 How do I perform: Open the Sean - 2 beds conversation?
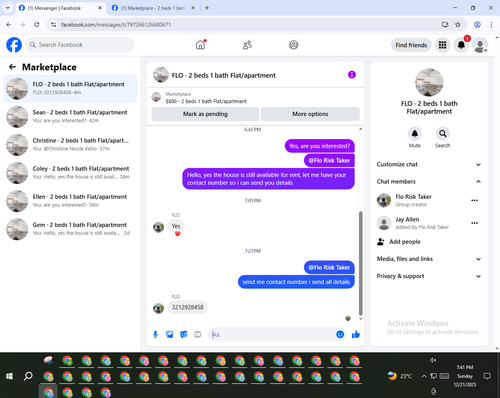click(x=70, y=116)
